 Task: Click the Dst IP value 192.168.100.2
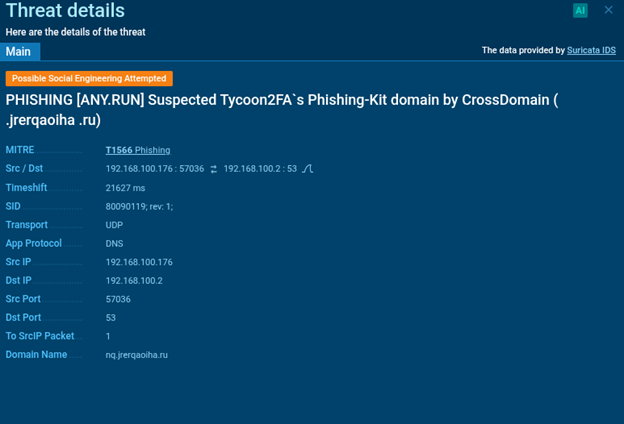[134, 280]
